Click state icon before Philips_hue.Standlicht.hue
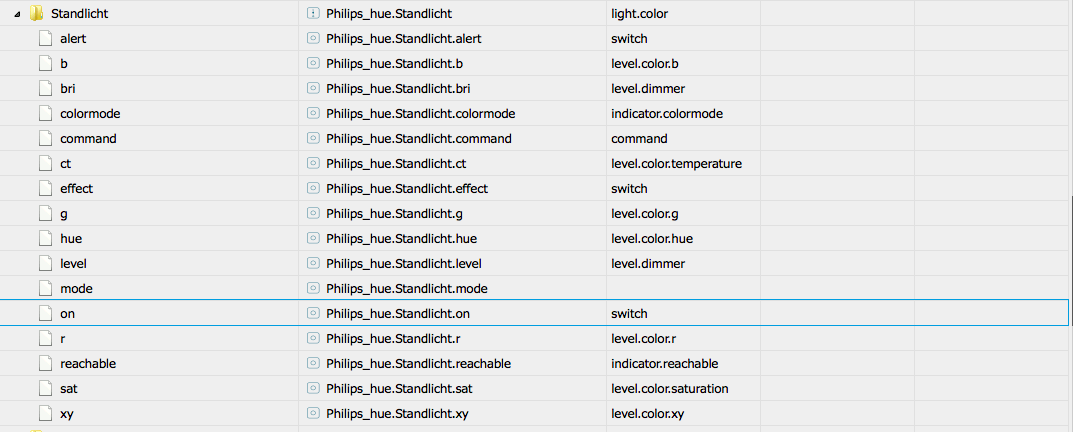The image size is (1073, 432). [x=313, y=238]
